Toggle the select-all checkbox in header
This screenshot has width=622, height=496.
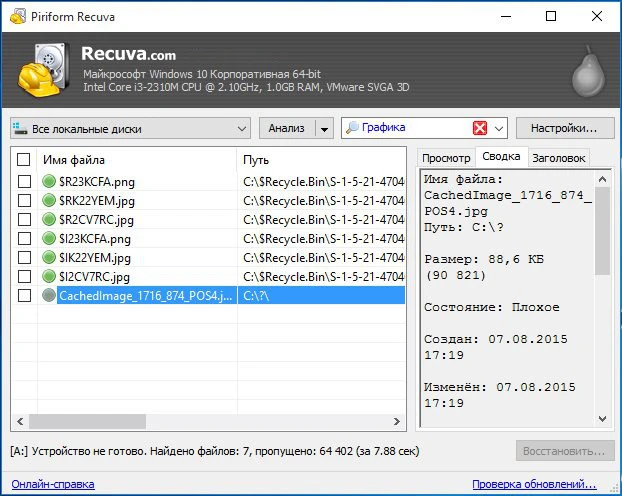pyautogui.click(x=24, y=160)
